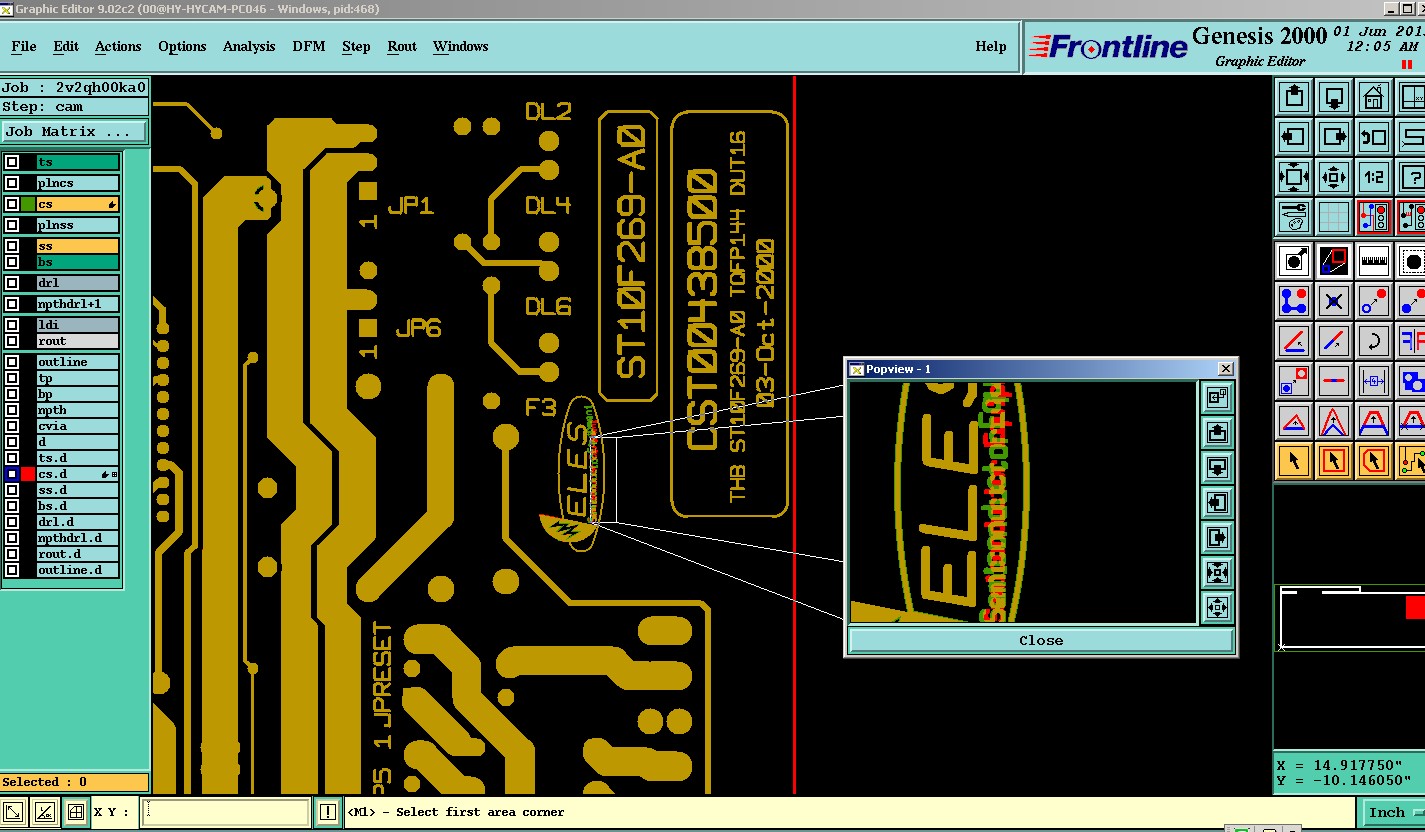Open the Edit menu
The width and height of the screenshot is (1425, 832).
66,46
